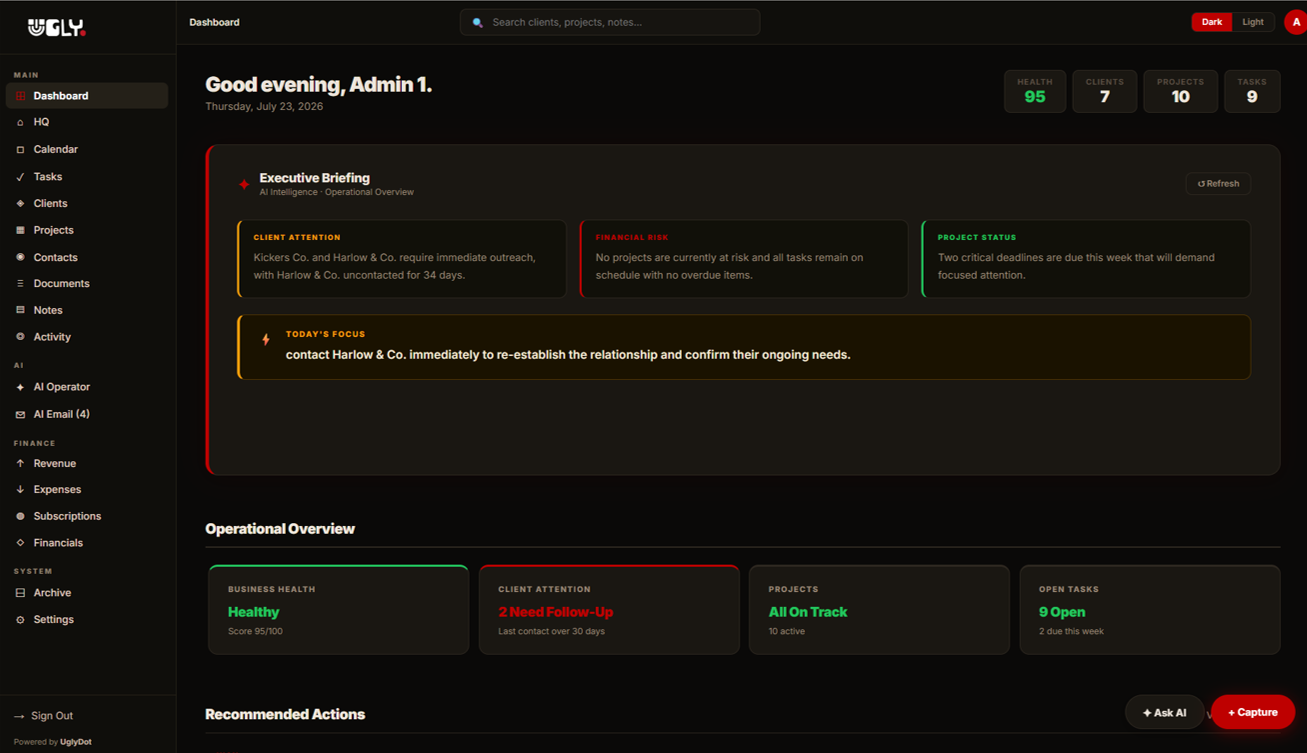The width and height of the screenshot is (1307, 753).
Task: Click the Contacts circle icon
Action: (x=20, y=257)
